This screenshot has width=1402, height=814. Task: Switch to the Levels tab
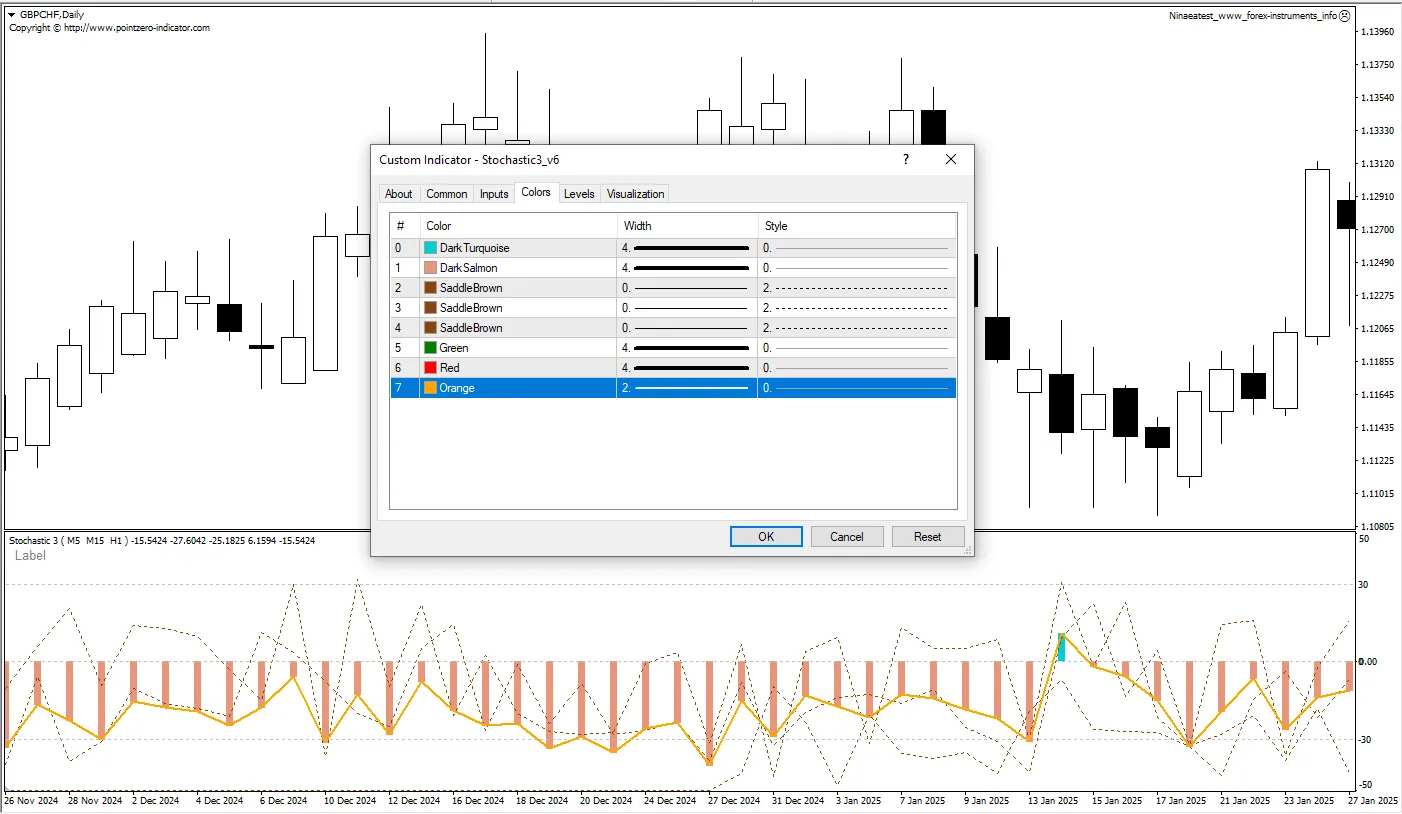579,194
